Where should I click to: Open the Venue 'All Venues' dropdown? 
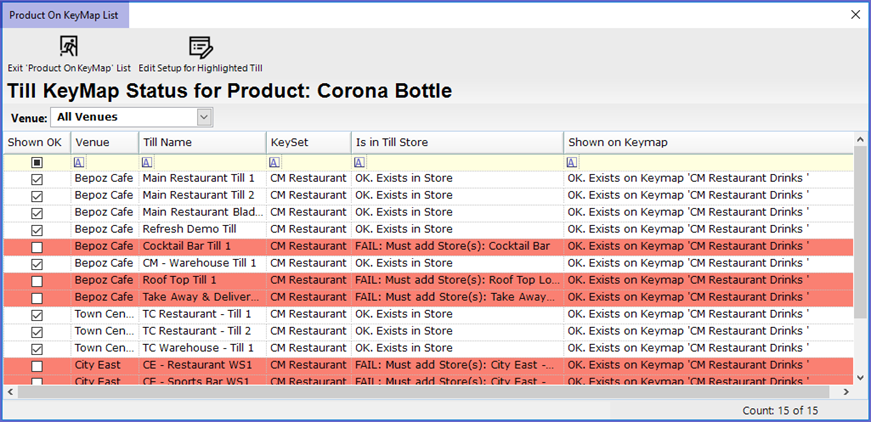204,118
